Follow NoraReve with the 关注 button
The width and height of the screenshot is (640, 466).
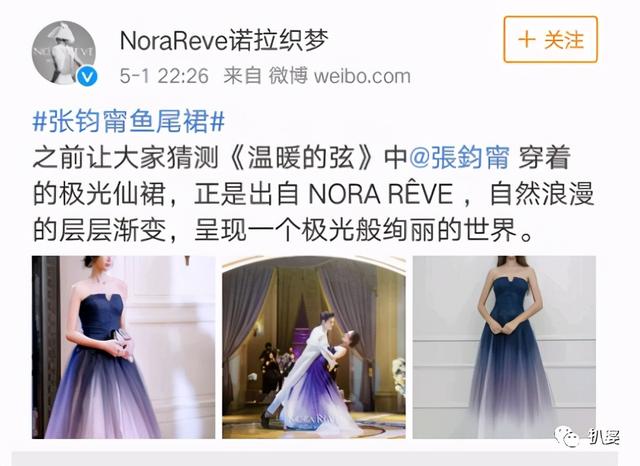(550, 40)
